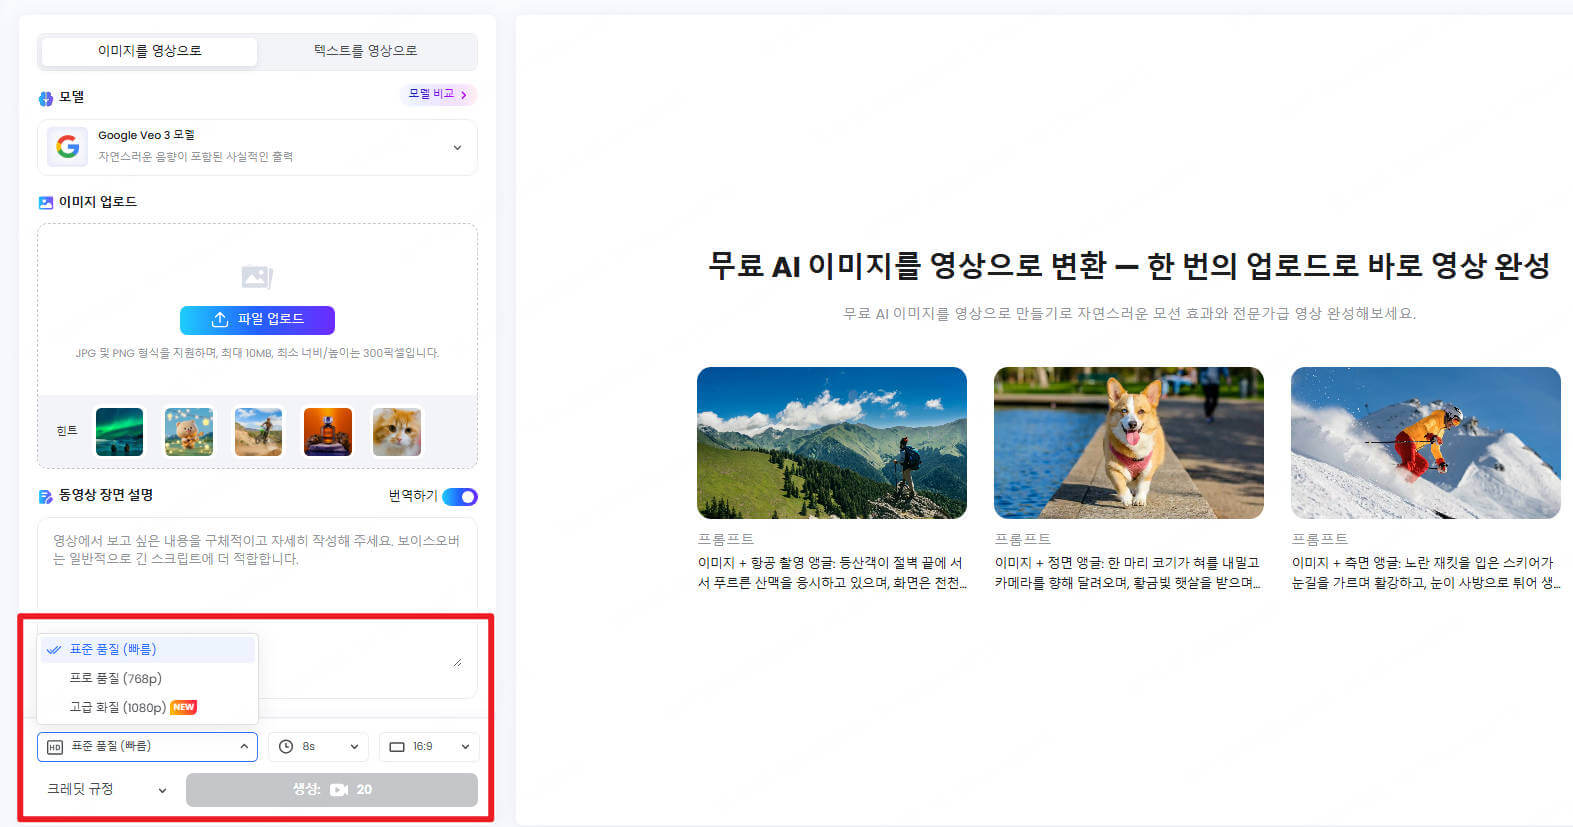Click the NEW badge next to 1080p
The height and width of the screenshot is (827, 1573).
tap(184, 707)
